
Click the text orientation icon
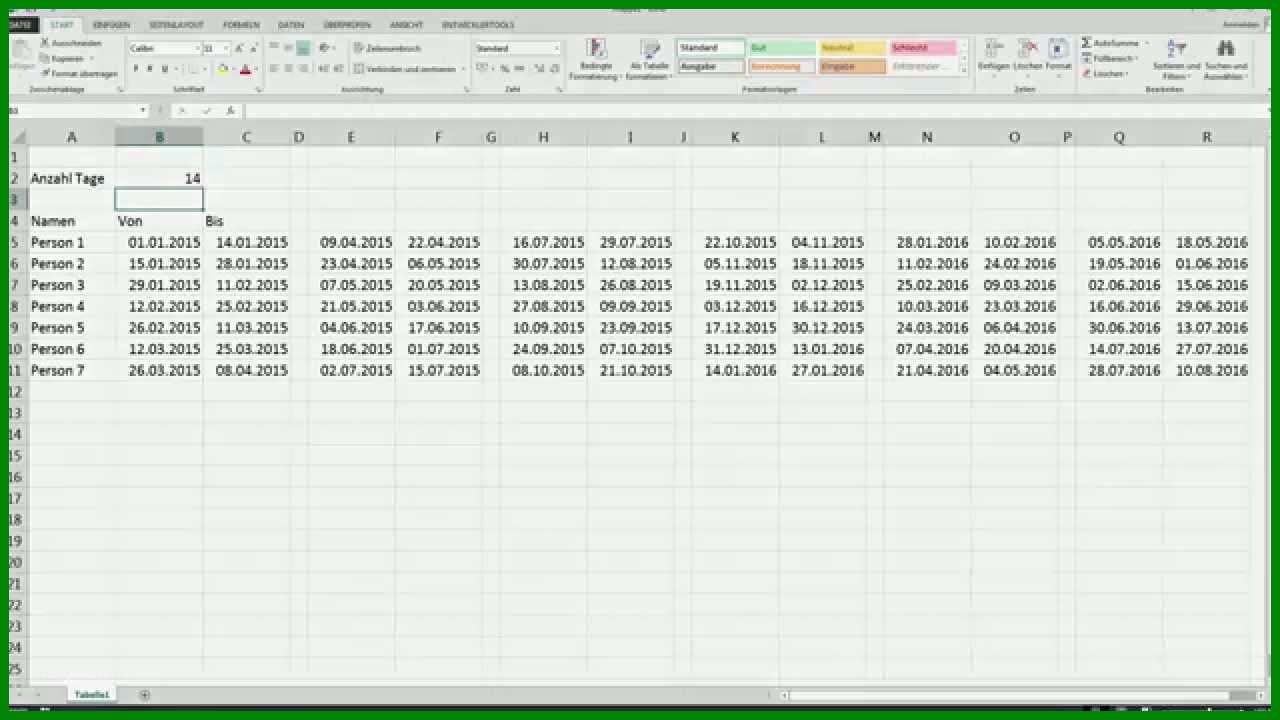tap(325, 48)
